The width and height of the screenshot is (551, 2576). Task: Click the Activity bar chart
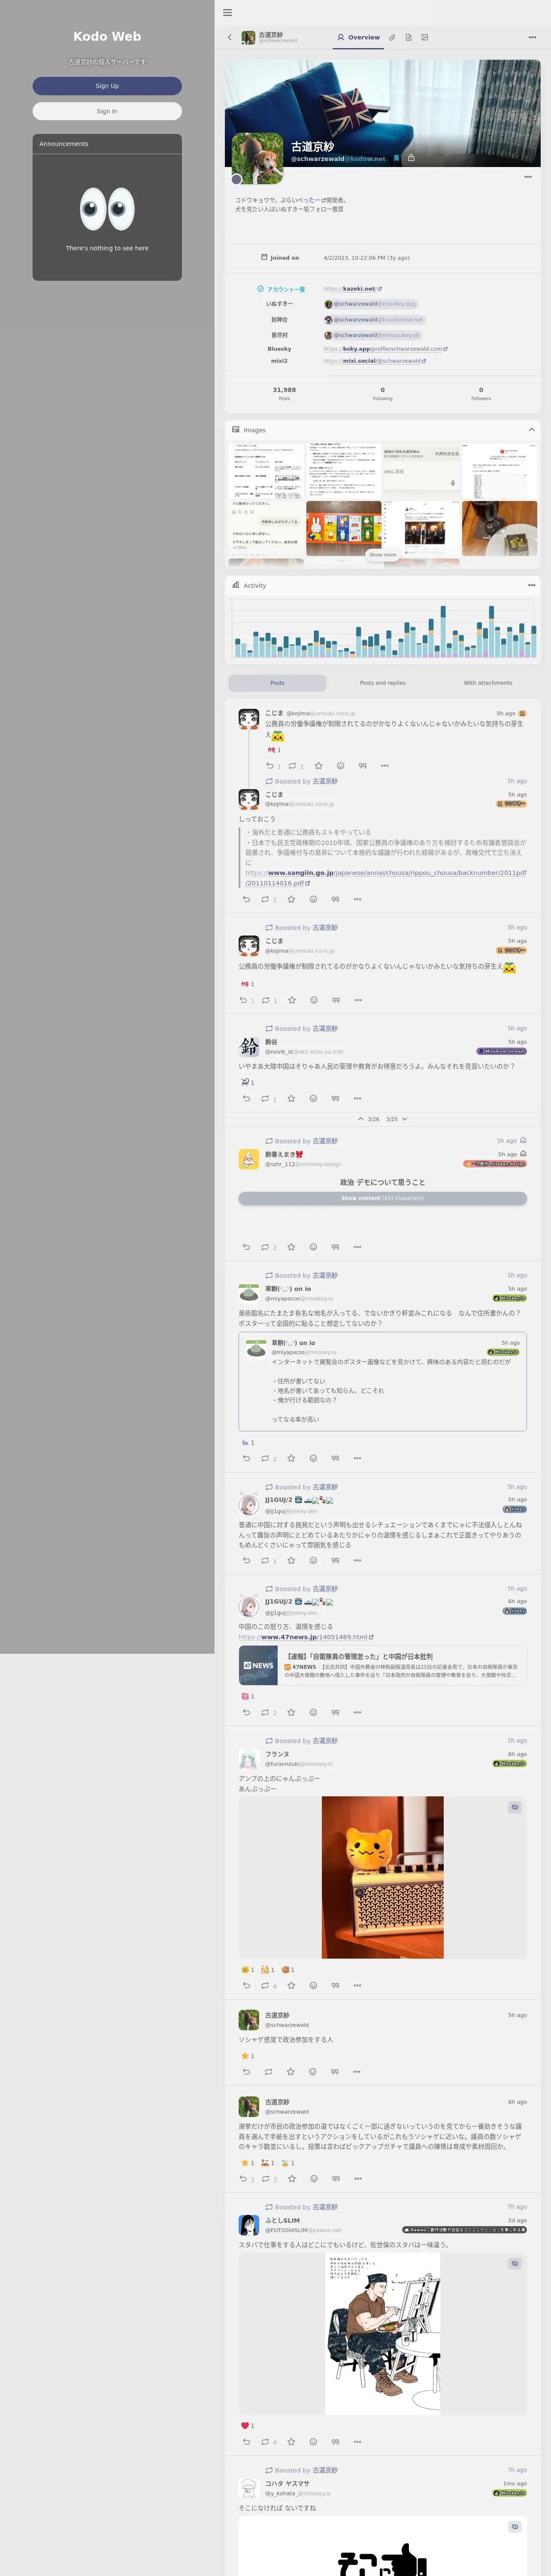[383, 630]
